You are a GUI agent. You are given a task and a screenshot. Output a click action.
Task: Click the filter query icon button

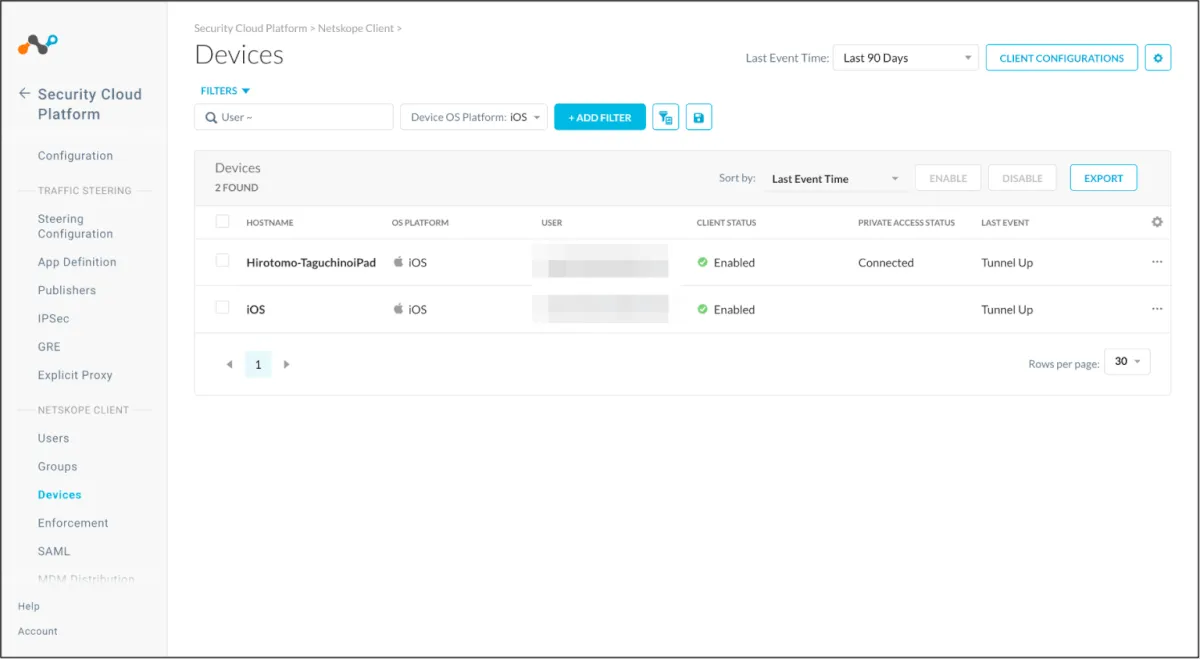pyautogui.click(x=665, y=118)
